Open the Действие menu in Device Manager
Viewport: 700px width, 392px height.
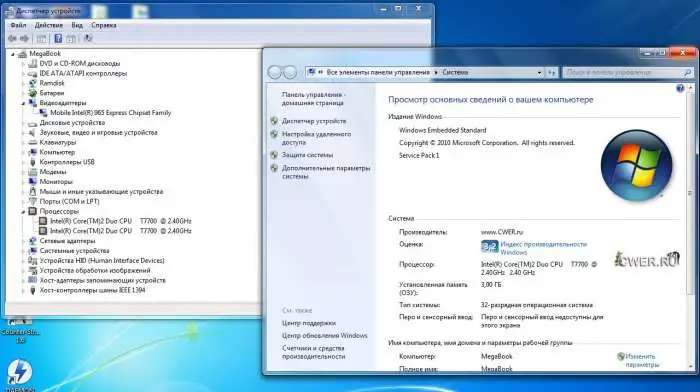pos(49,25)
